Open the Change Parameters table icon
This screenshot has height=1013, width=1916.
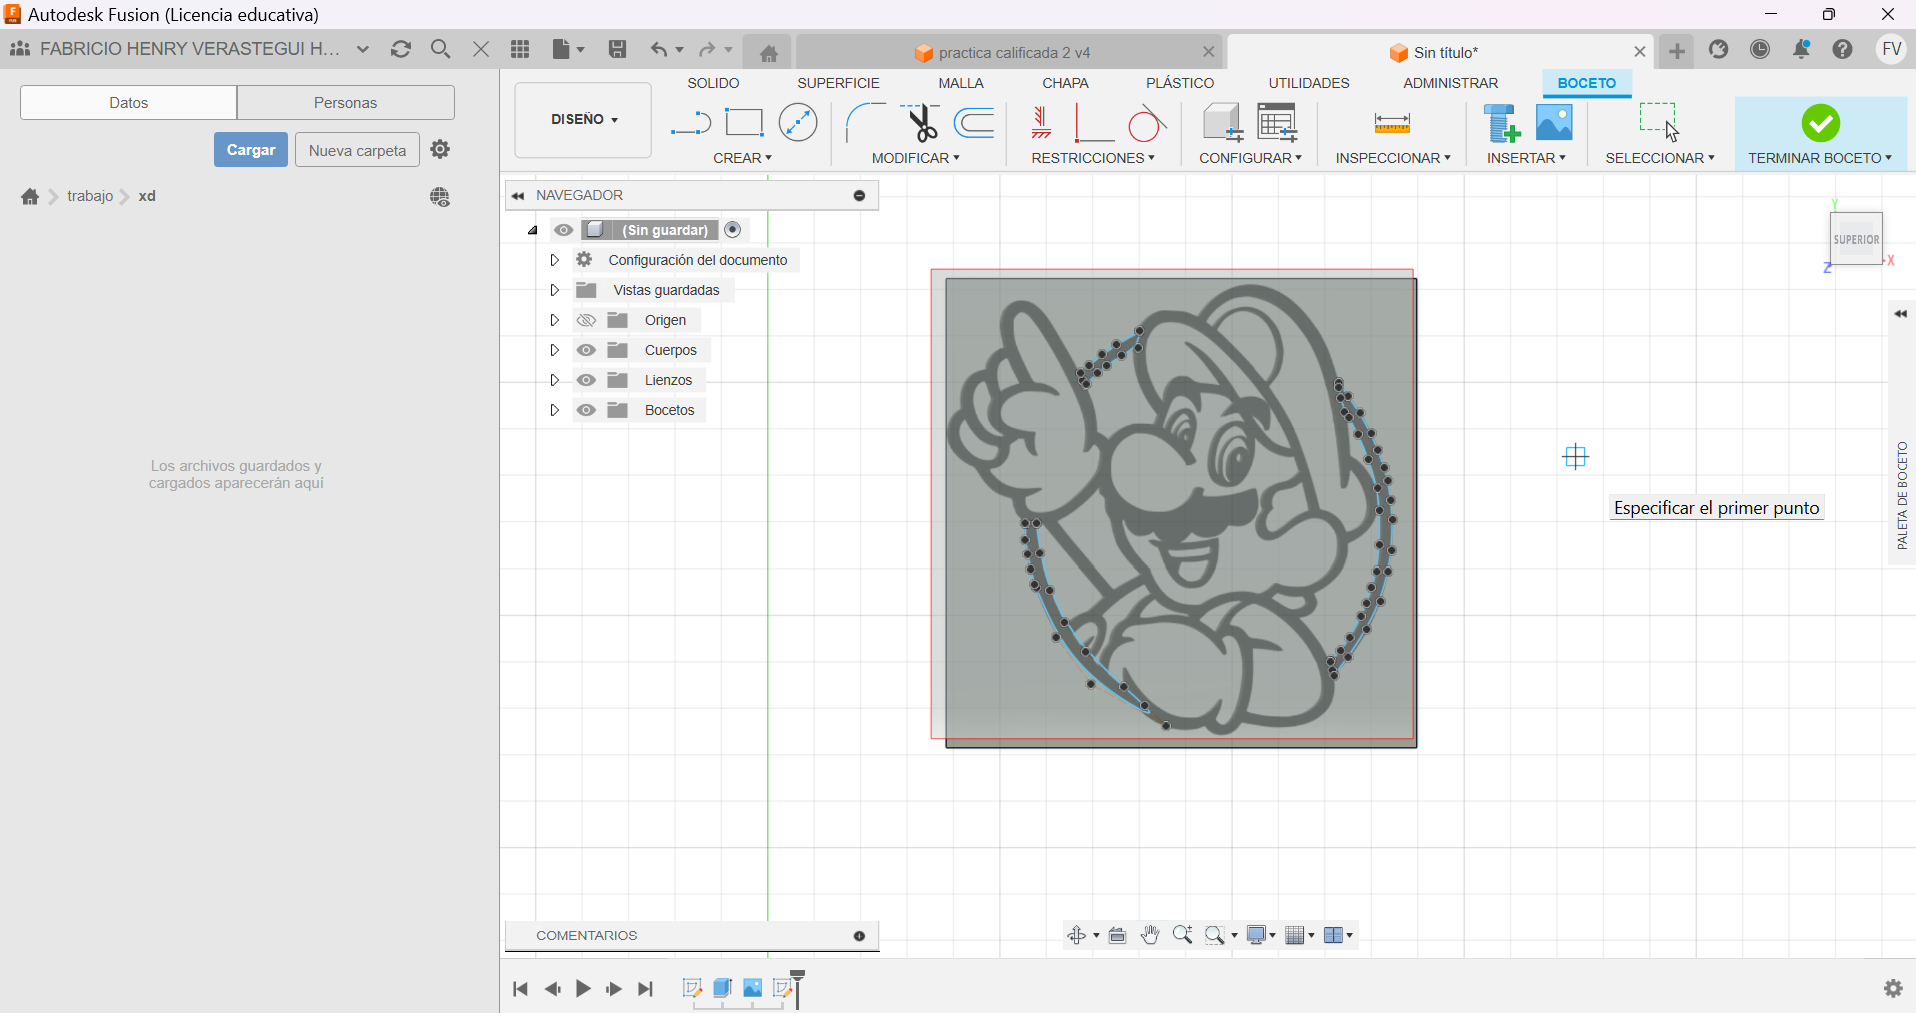1277,122
